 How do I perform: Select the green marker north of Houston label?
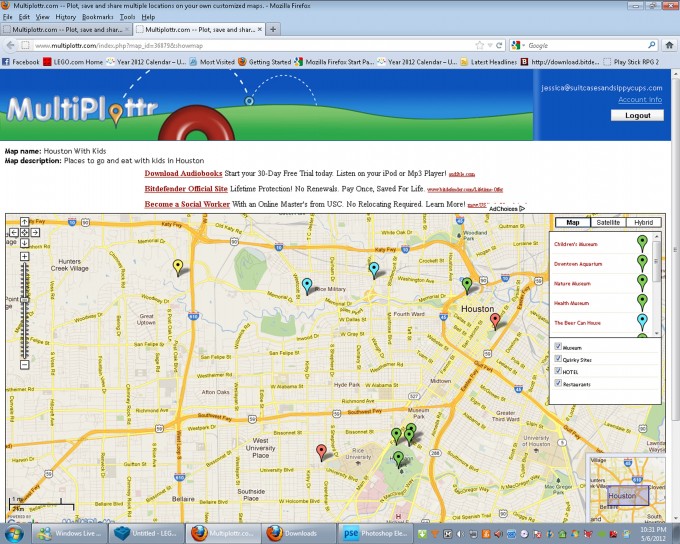point(467,285)
